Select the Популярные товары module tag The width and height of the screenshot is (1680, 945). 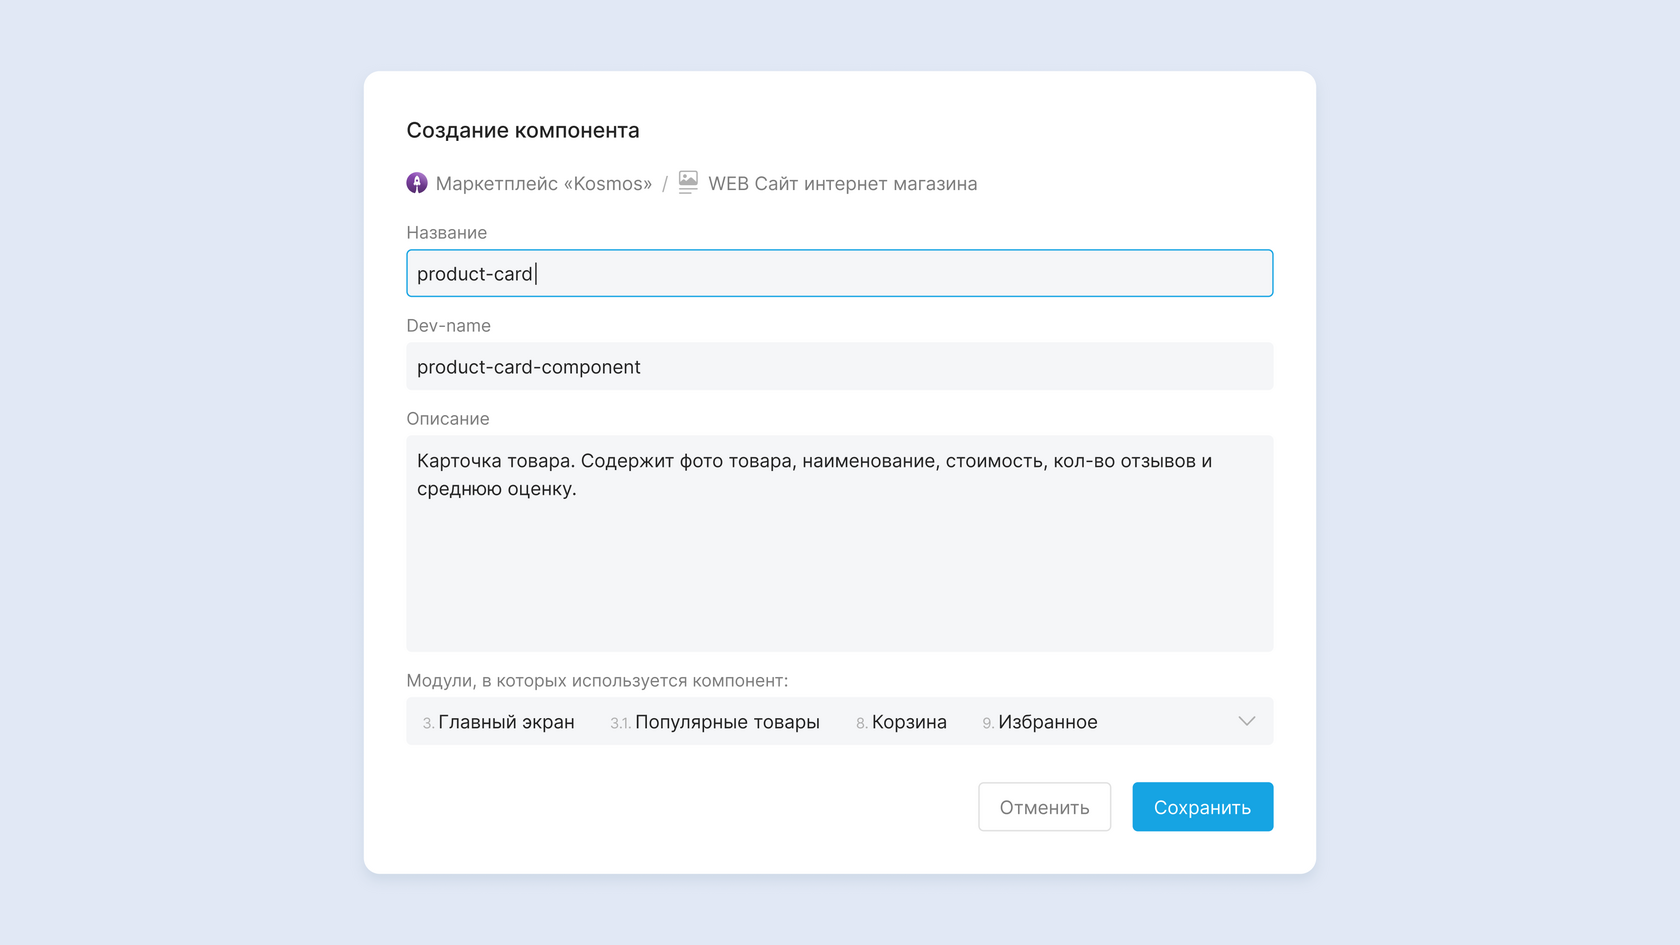(727, 722)
